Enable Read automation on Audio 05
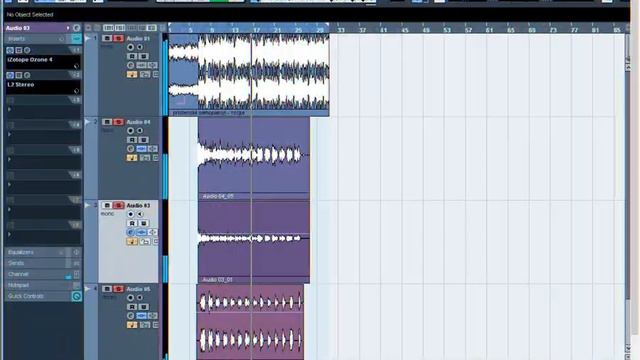 click(132, 307)
